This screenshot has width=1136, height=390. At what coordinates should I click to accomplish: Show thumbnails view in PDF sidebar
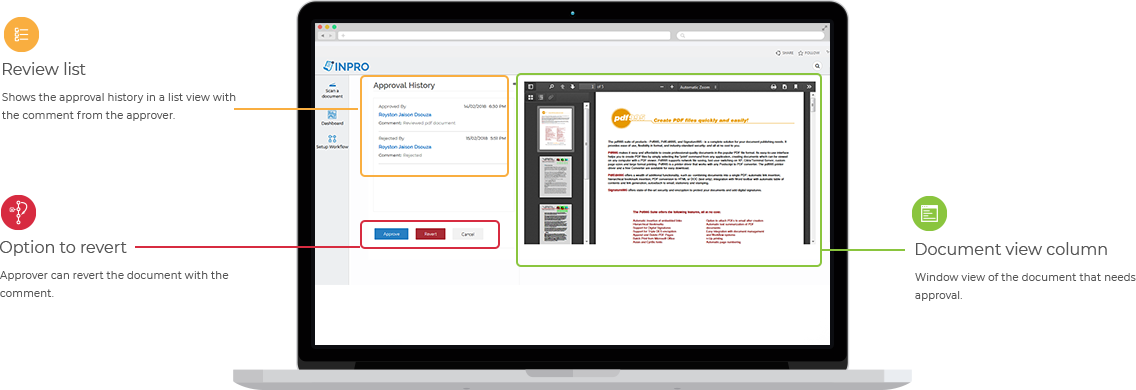coord(530,97)
